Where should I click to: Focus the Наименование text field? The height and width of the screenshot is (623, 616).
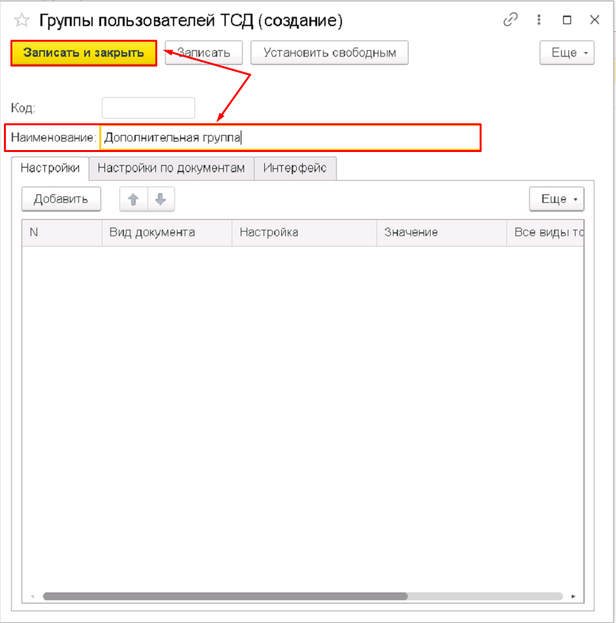pos(290,138)
